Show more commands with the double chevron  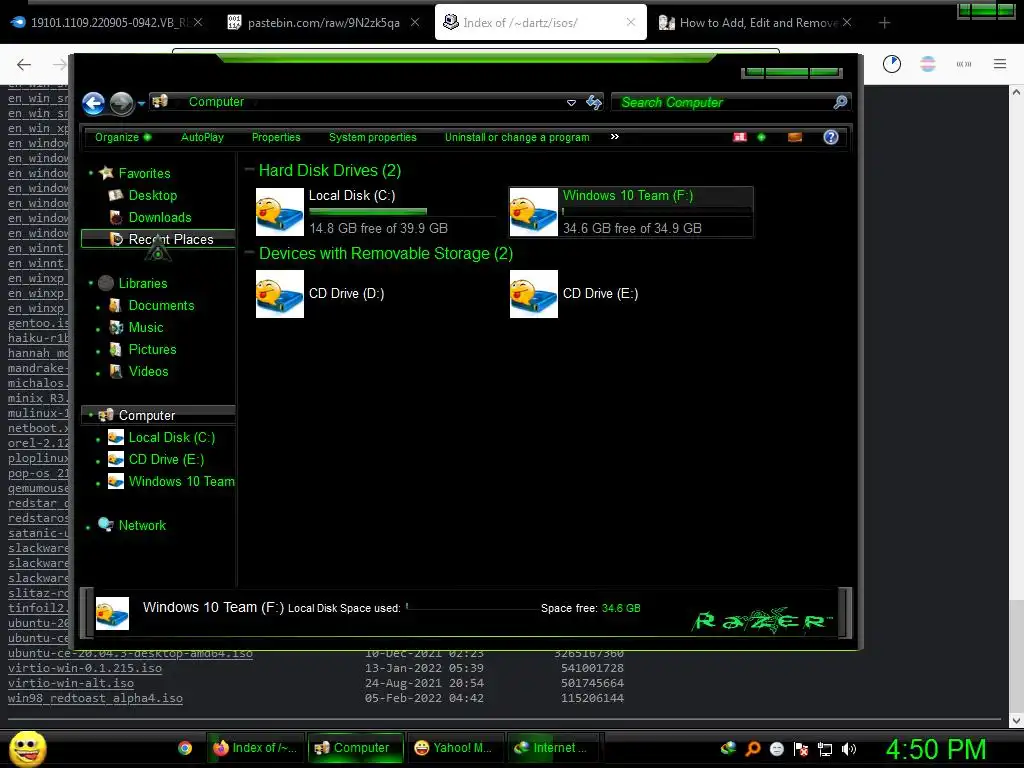coord(615,136)
